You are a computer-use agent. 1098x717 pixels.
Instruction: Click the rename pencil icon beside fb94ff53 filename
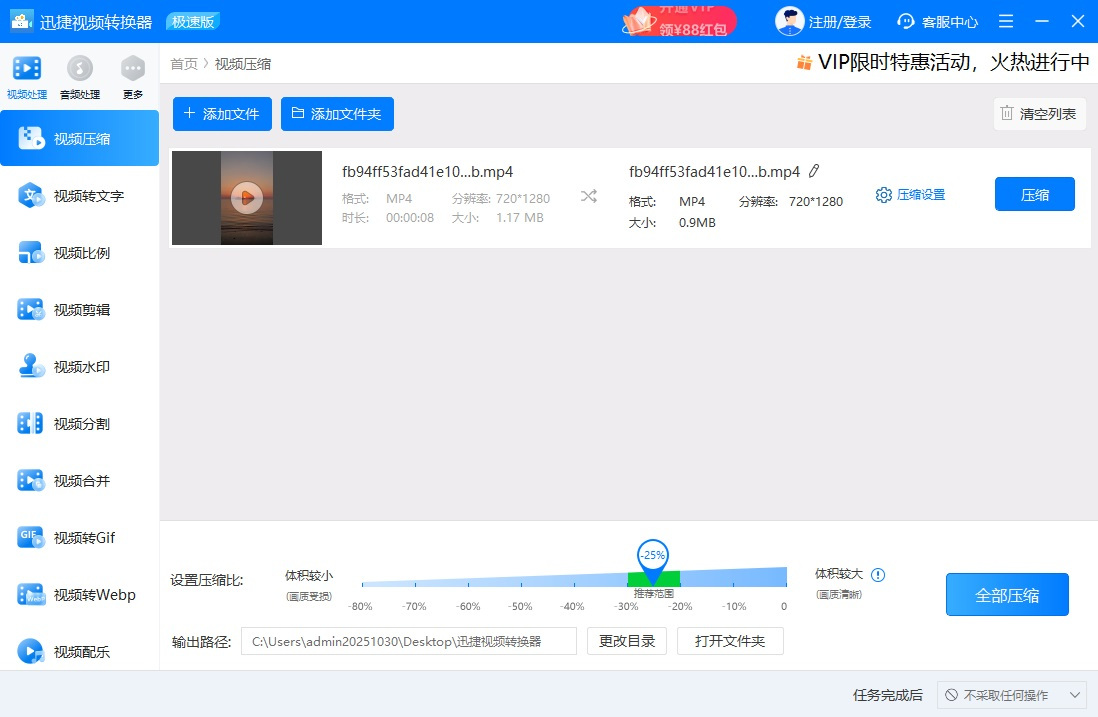coord(815,171)
